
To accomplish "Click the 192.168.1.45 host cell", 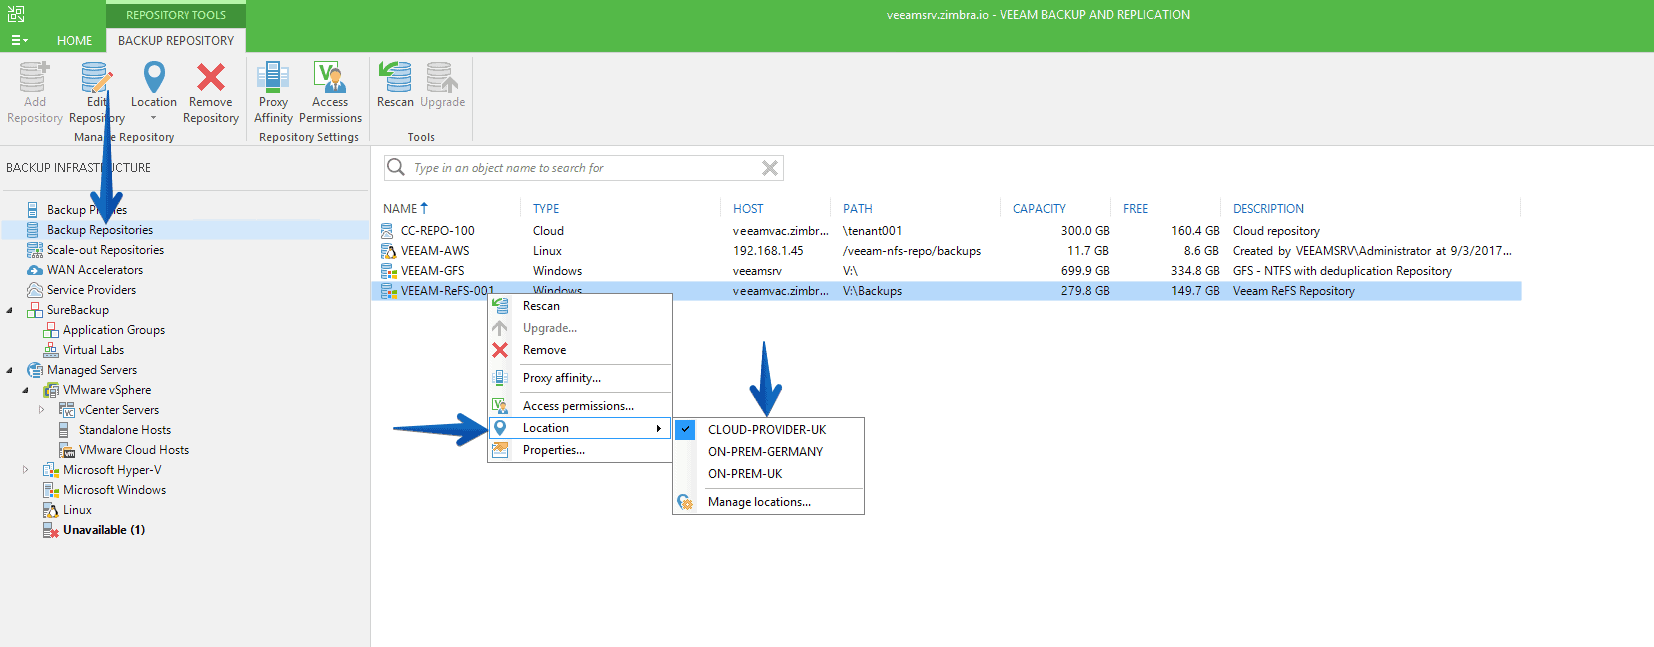I will (x=768, y=251).
